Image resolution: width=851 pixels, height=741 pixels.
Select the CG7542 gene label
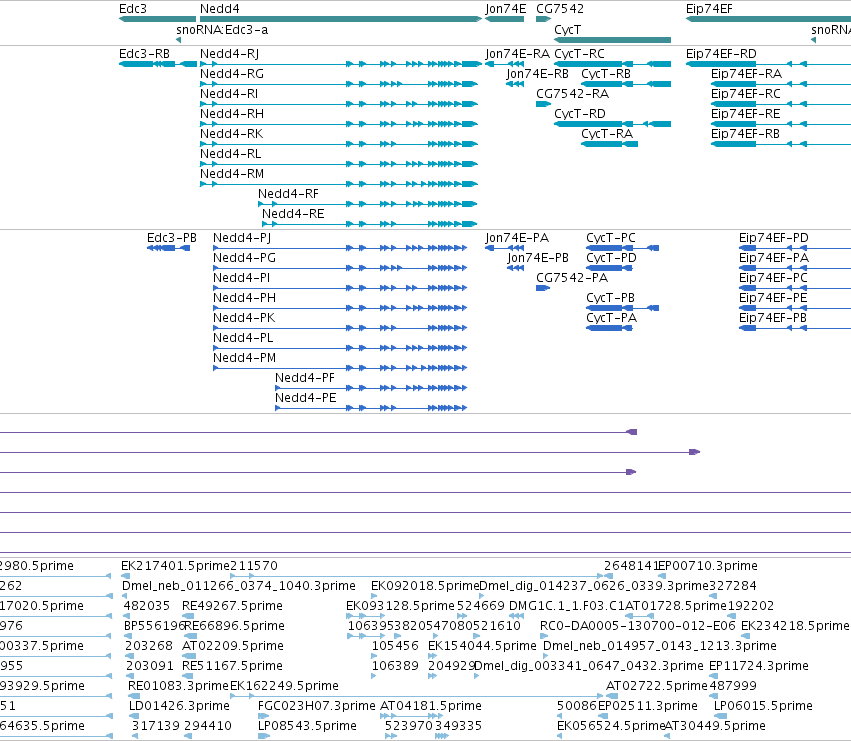click(560, 9)
